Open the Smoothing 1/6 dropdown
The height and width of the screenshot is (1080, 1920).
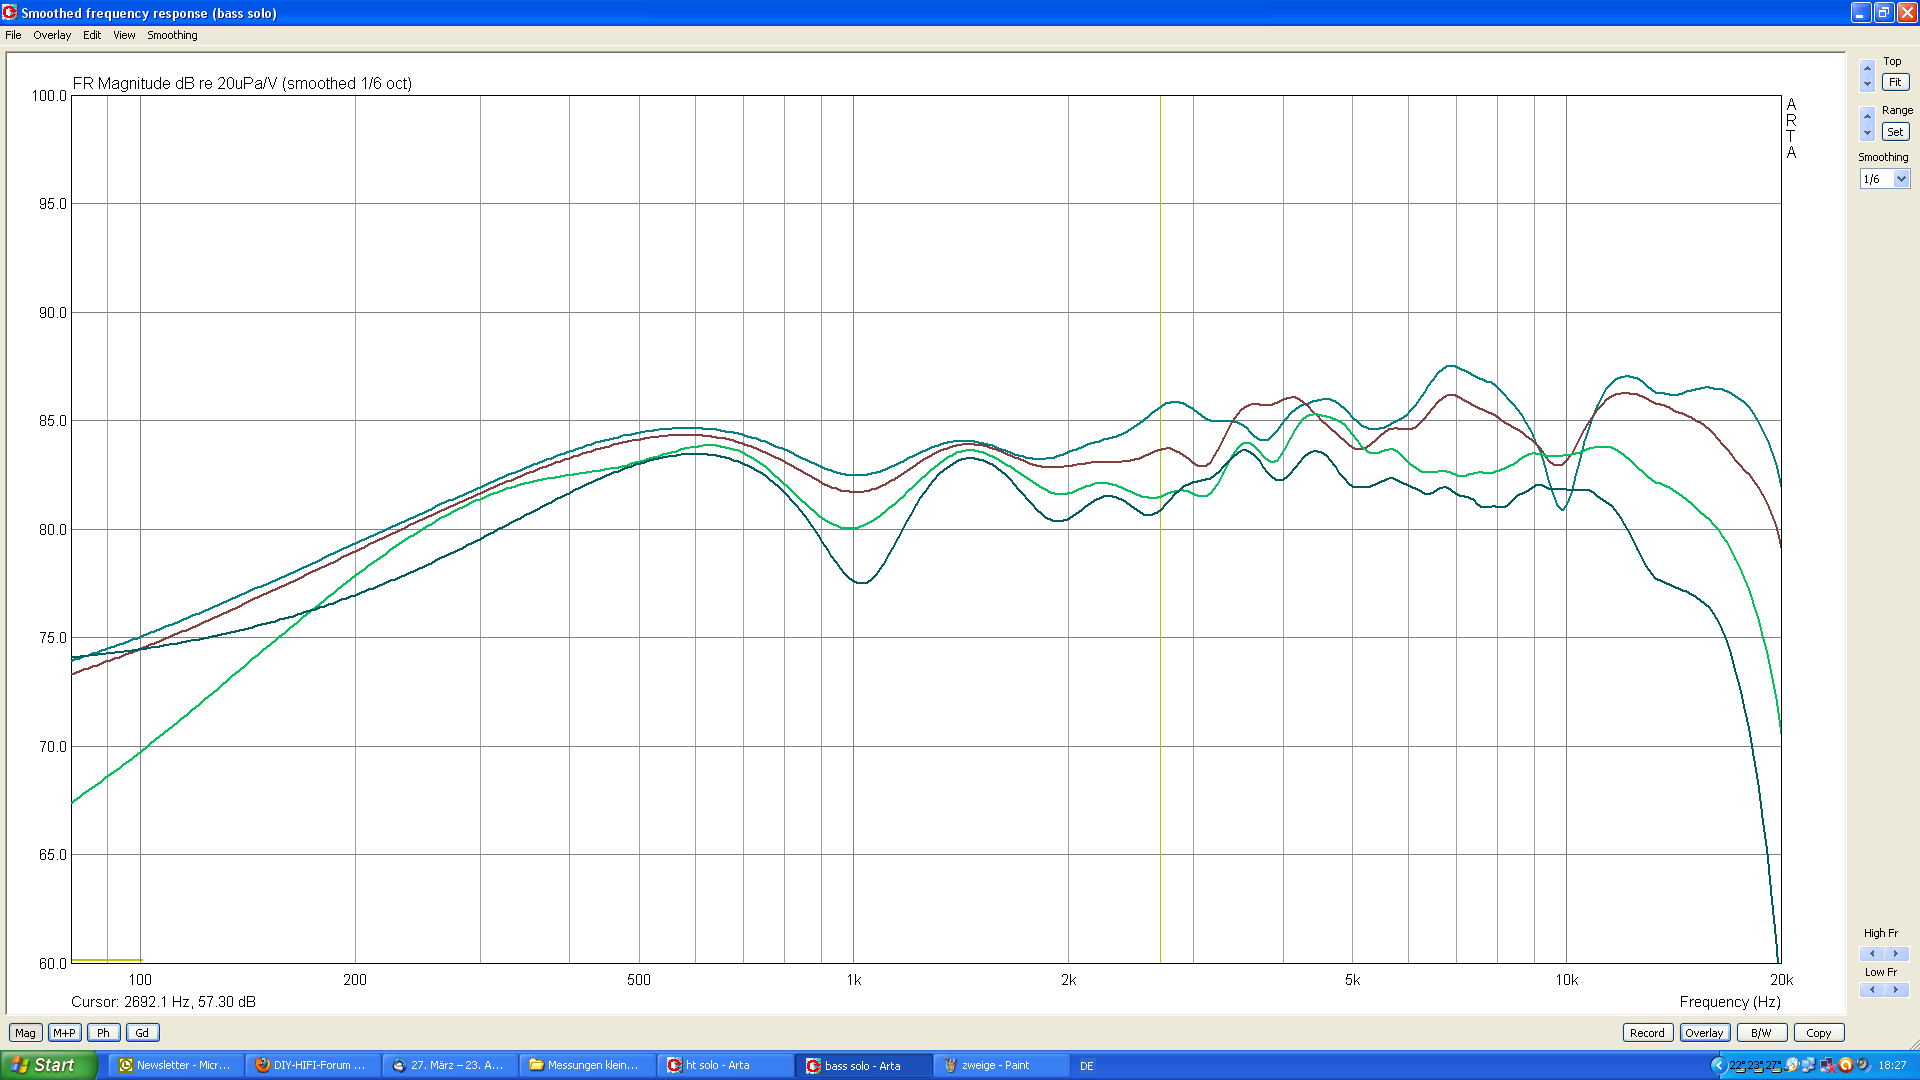[x=1901, y=179]
